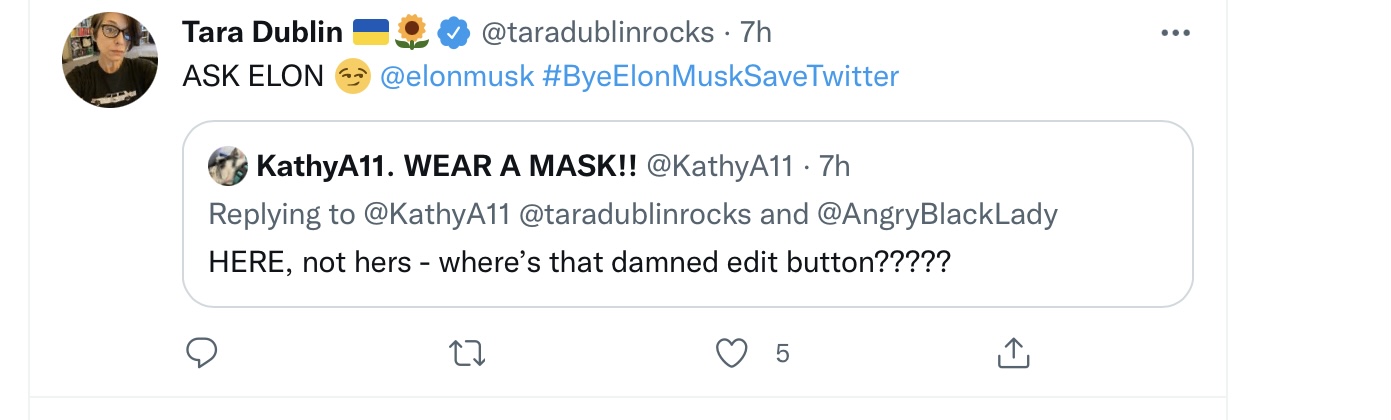The image size is (1391, 420).
Task: Like the tweet with the heart icon
Action: pyautogui.click(x=733, y=352)
